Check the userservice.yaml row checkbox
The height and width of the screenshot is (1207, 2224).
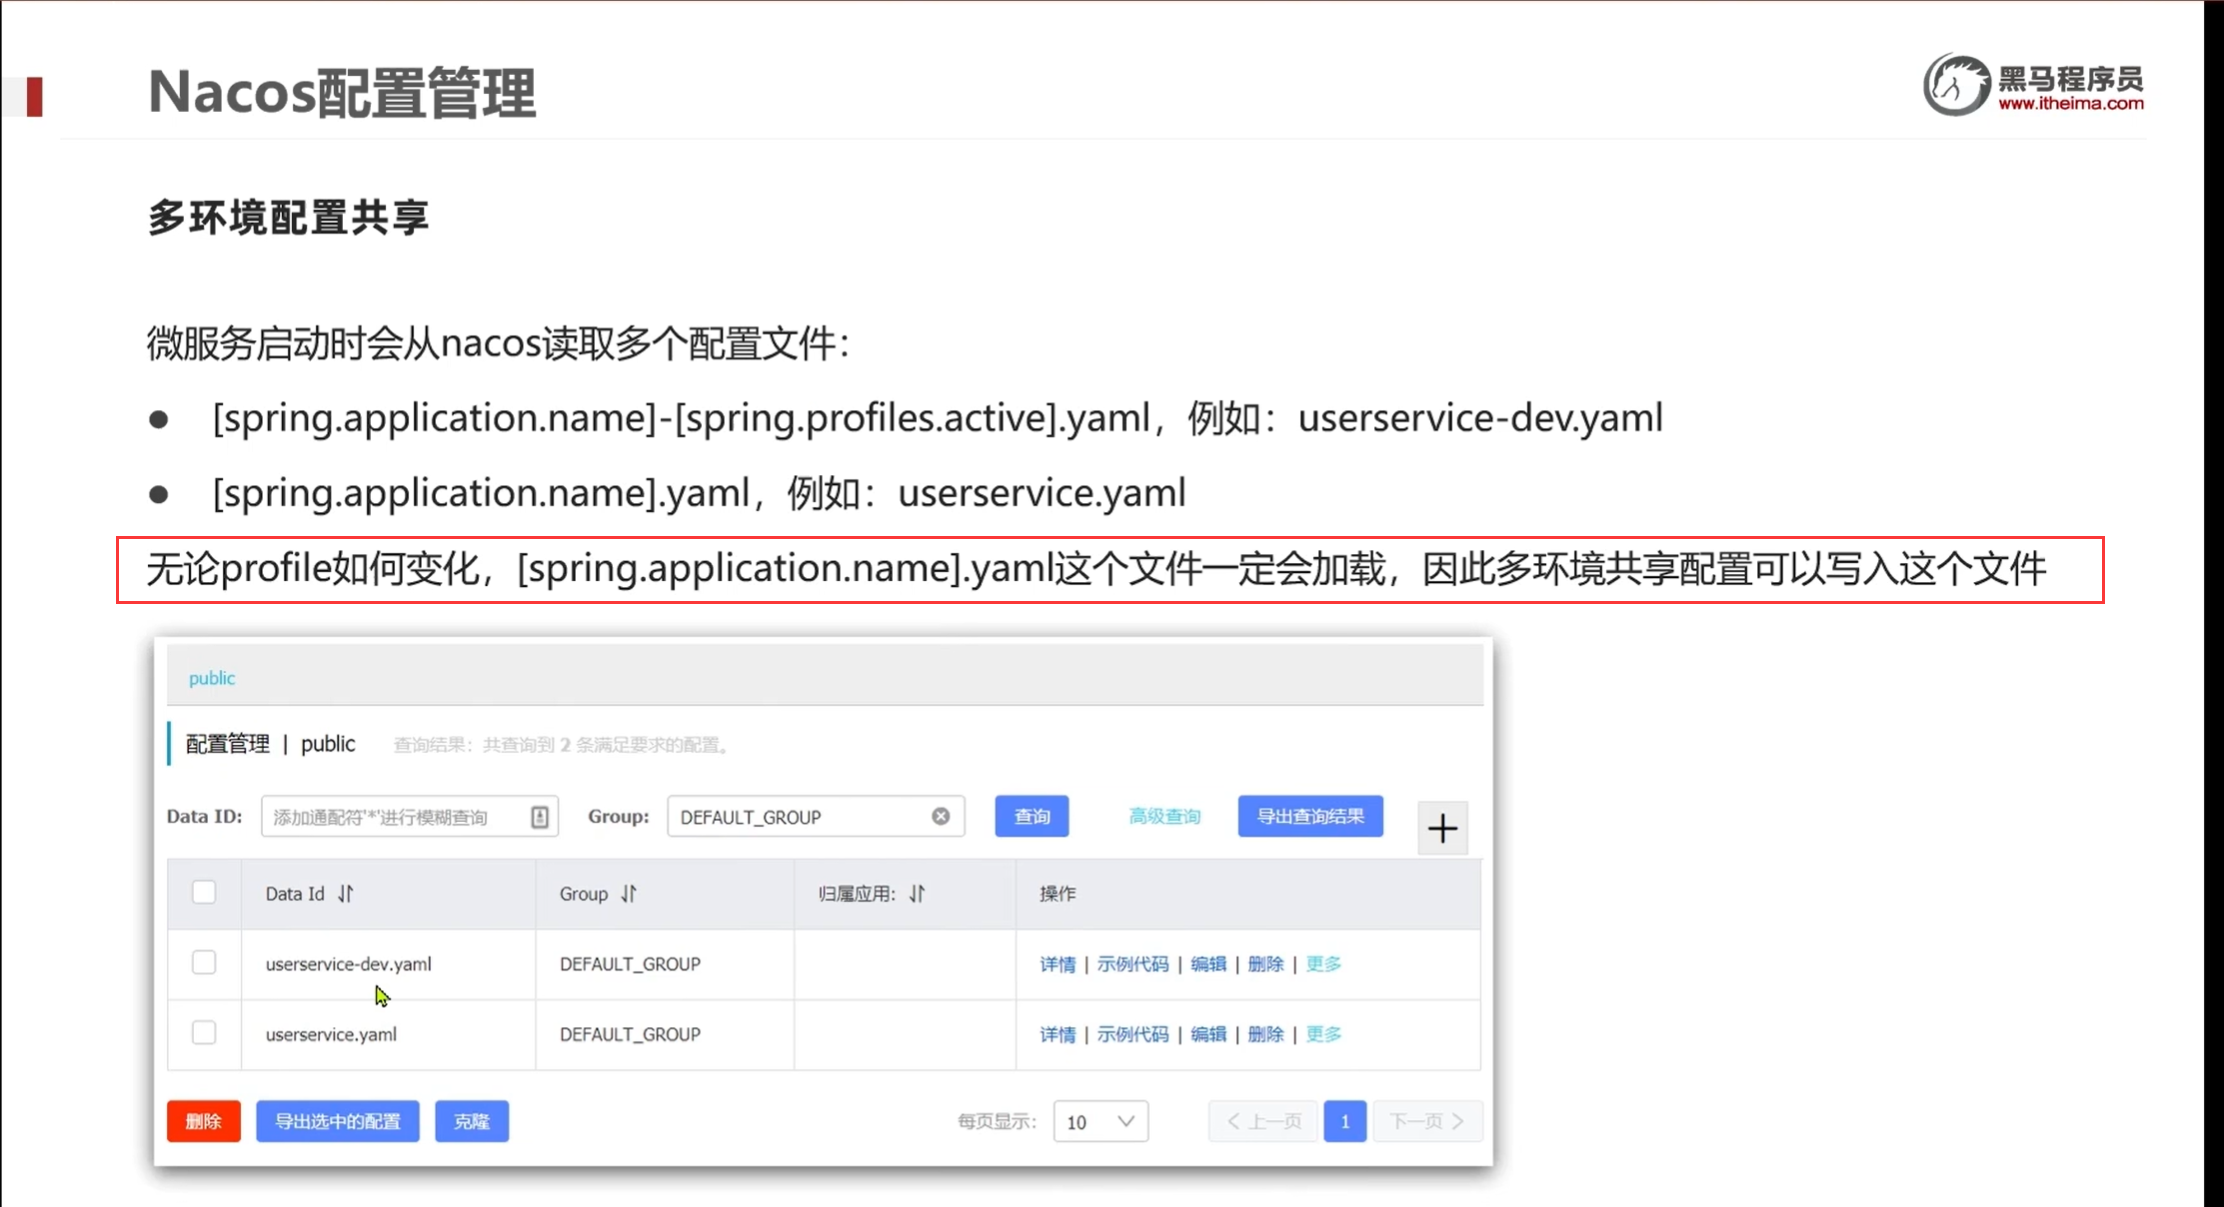tap(204, 1032)
